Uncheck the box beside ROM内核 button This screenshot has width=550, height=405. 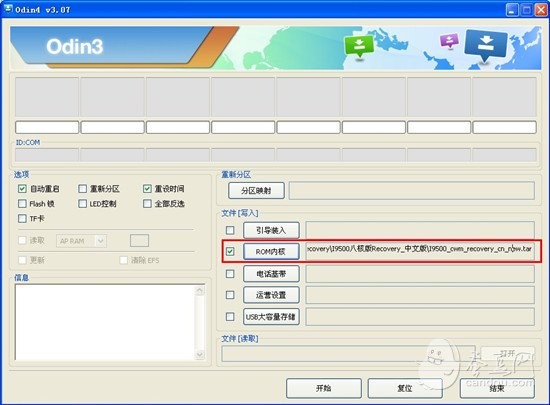[x=230, y=251]
